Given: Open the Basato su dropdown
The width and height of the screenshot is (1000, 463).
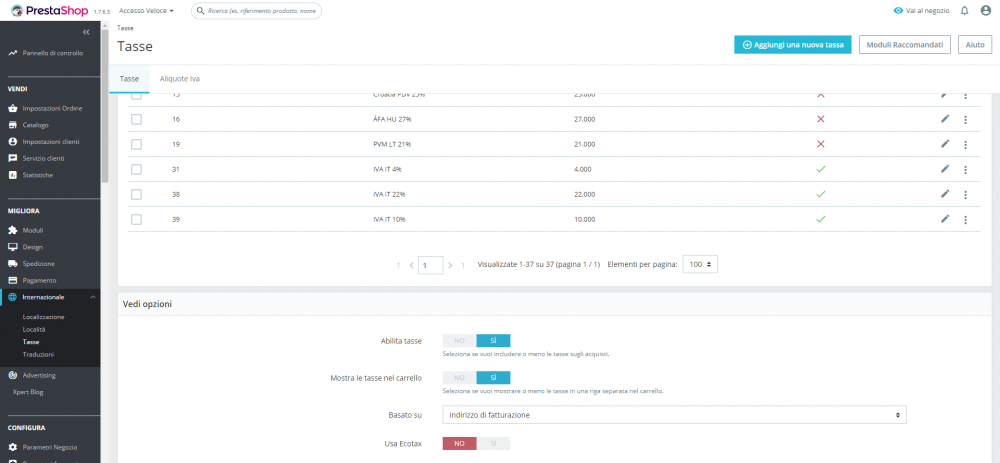Looking at the screenshot, I should 674,415.
